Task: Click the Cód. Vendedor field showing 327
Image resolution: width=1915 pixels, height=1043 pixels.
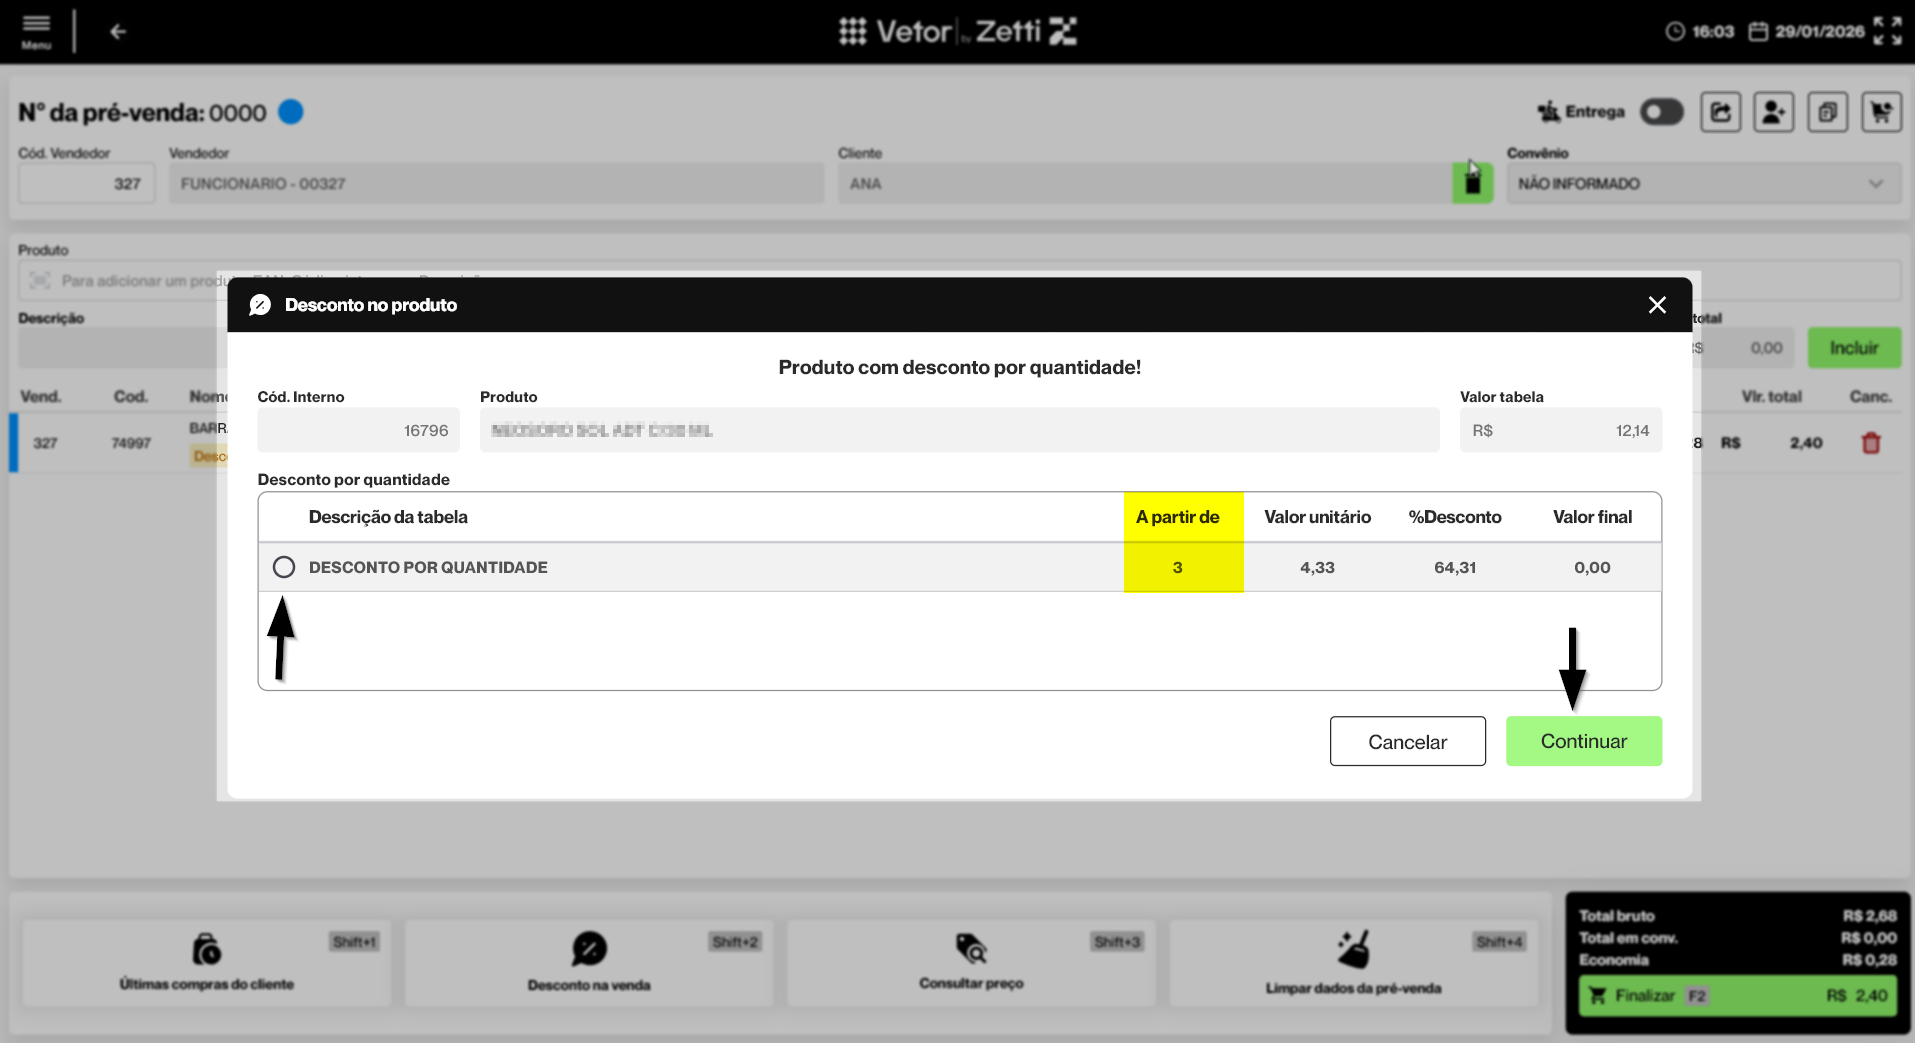Action: (87, 184)
